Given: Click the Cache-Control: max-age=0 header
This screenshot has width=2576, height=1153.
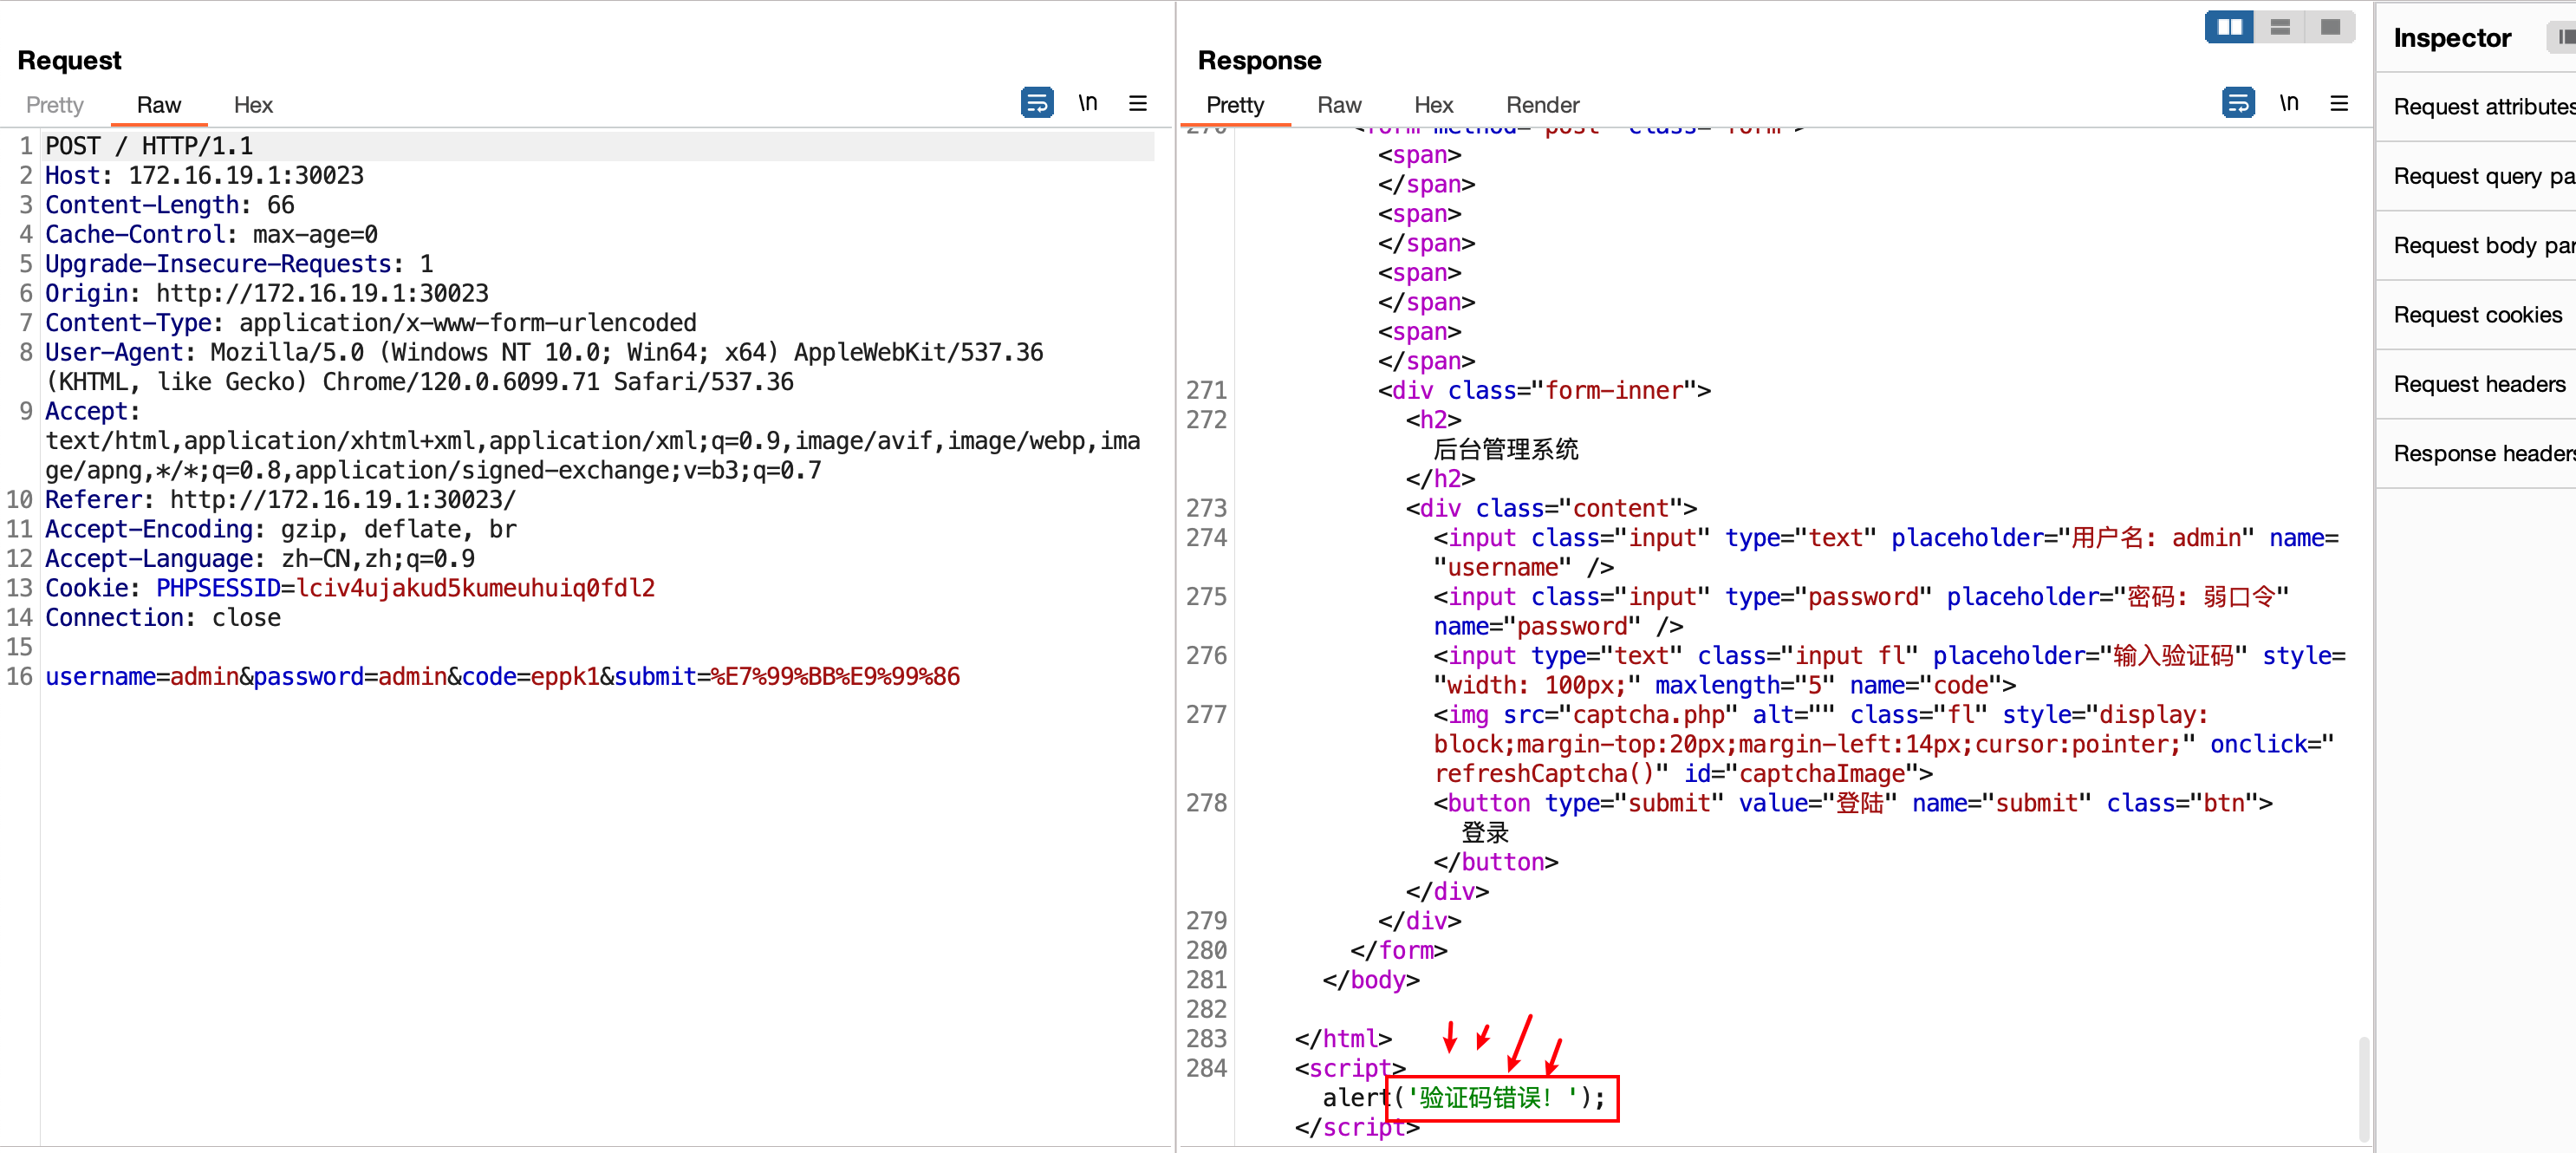Looking at the screenshot, I should (x=211, y=234).
